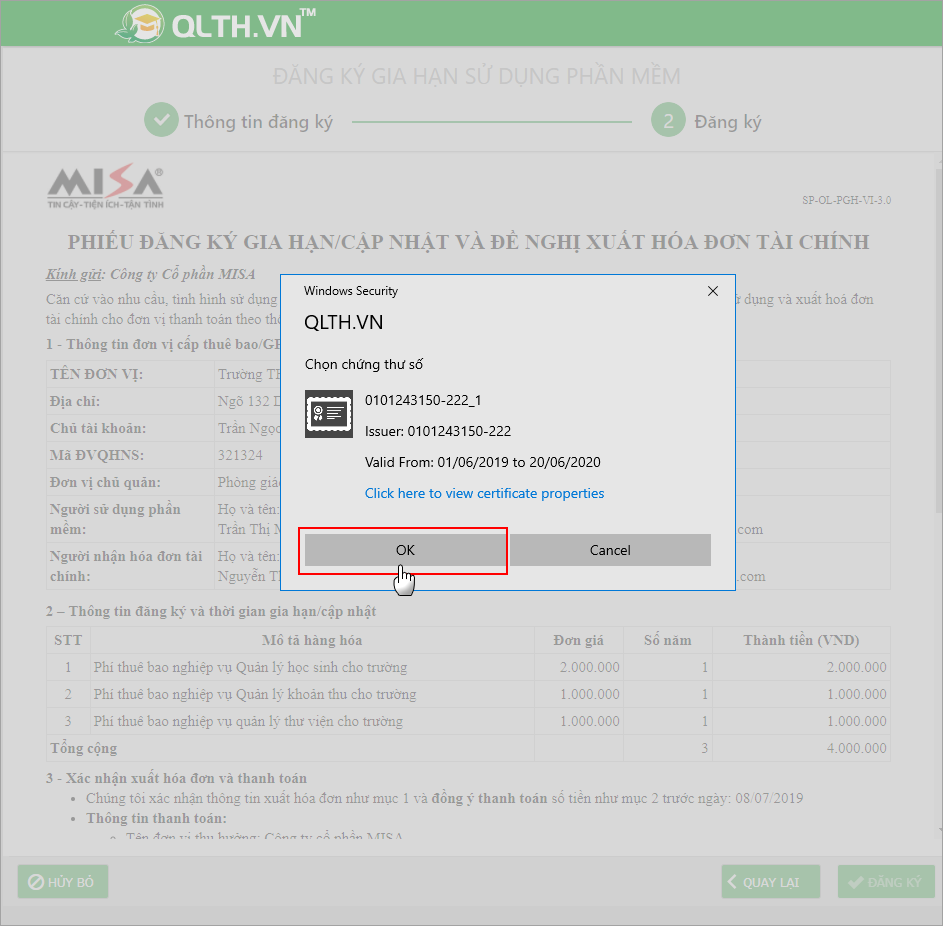Click Đơn vị chủ quản cell
943x926 pixels.
[131, 482]
